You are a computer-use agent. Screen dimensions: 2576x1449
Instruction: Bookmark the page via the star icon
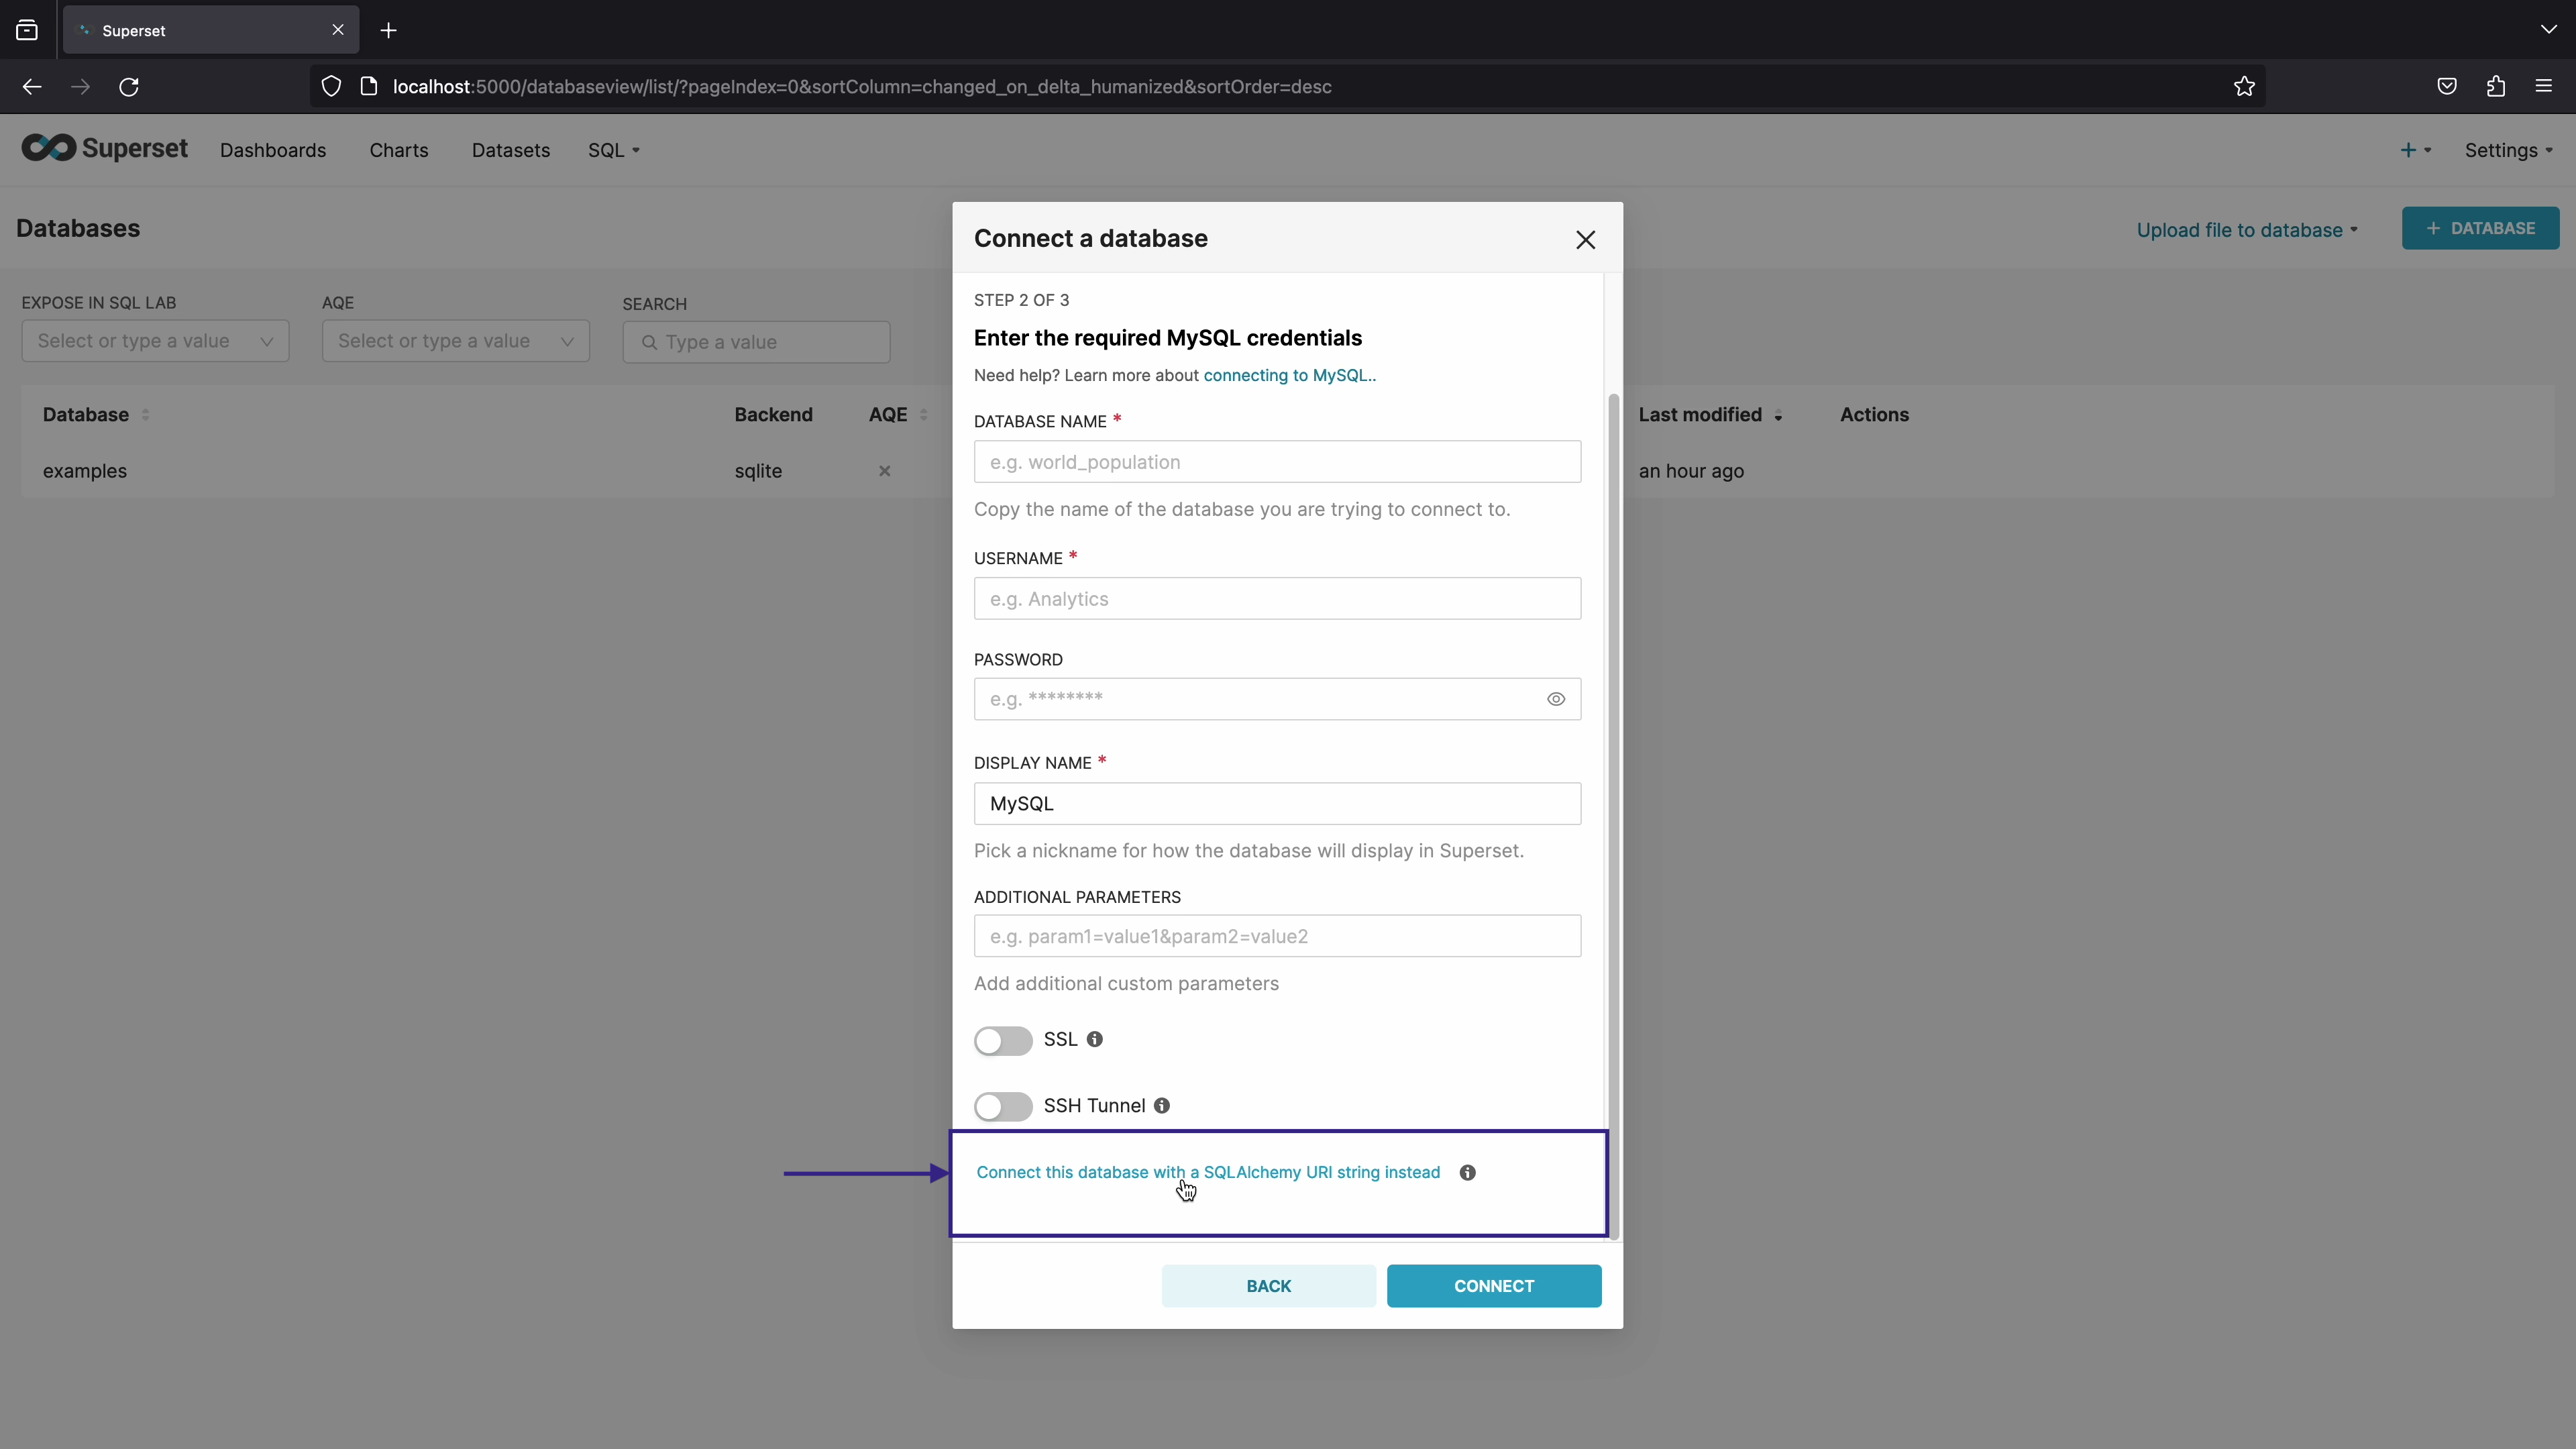pos(2244,86)
